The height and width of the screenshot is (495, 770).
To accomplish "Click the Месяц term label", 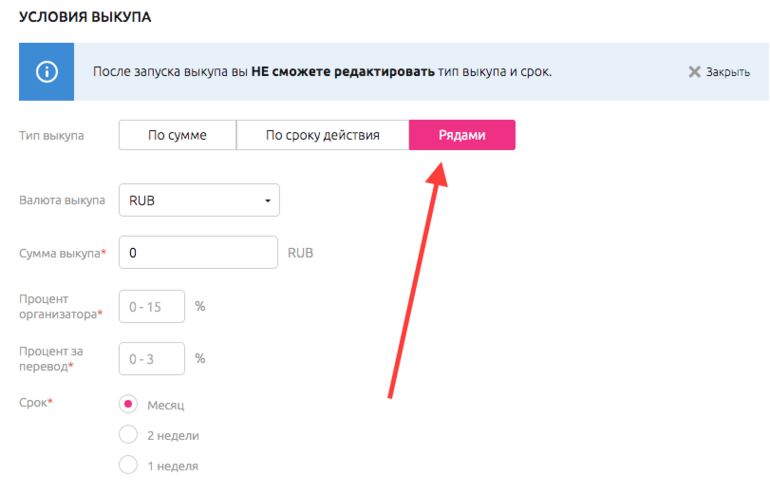I will (x=165, y=405).
